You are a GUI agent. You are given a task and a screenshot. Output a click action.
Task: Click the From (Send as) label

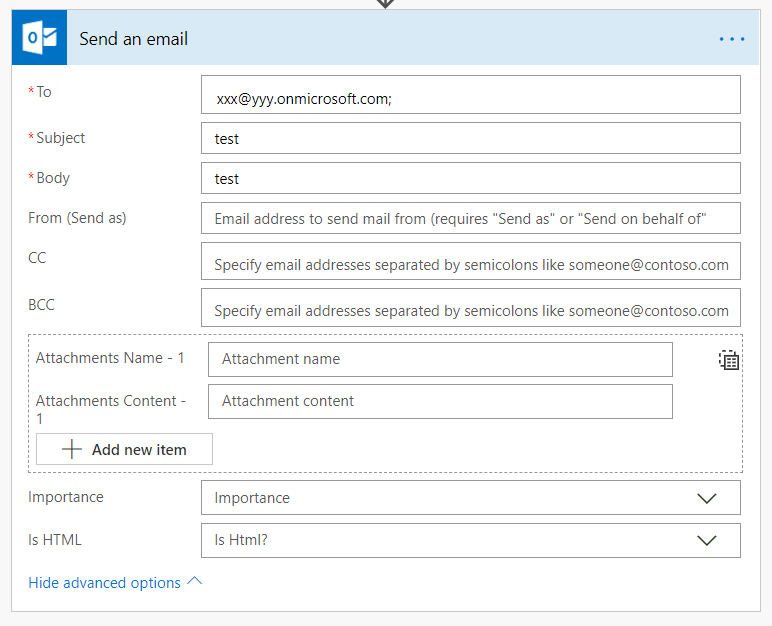coord(77,218)
